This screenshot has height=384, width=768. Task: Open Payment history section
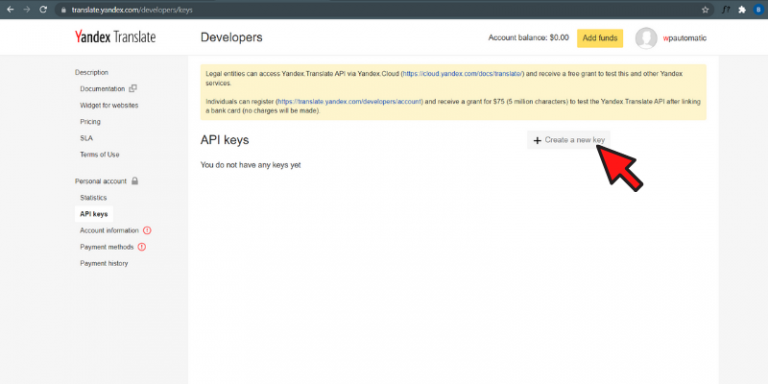(x=104, y=264)
